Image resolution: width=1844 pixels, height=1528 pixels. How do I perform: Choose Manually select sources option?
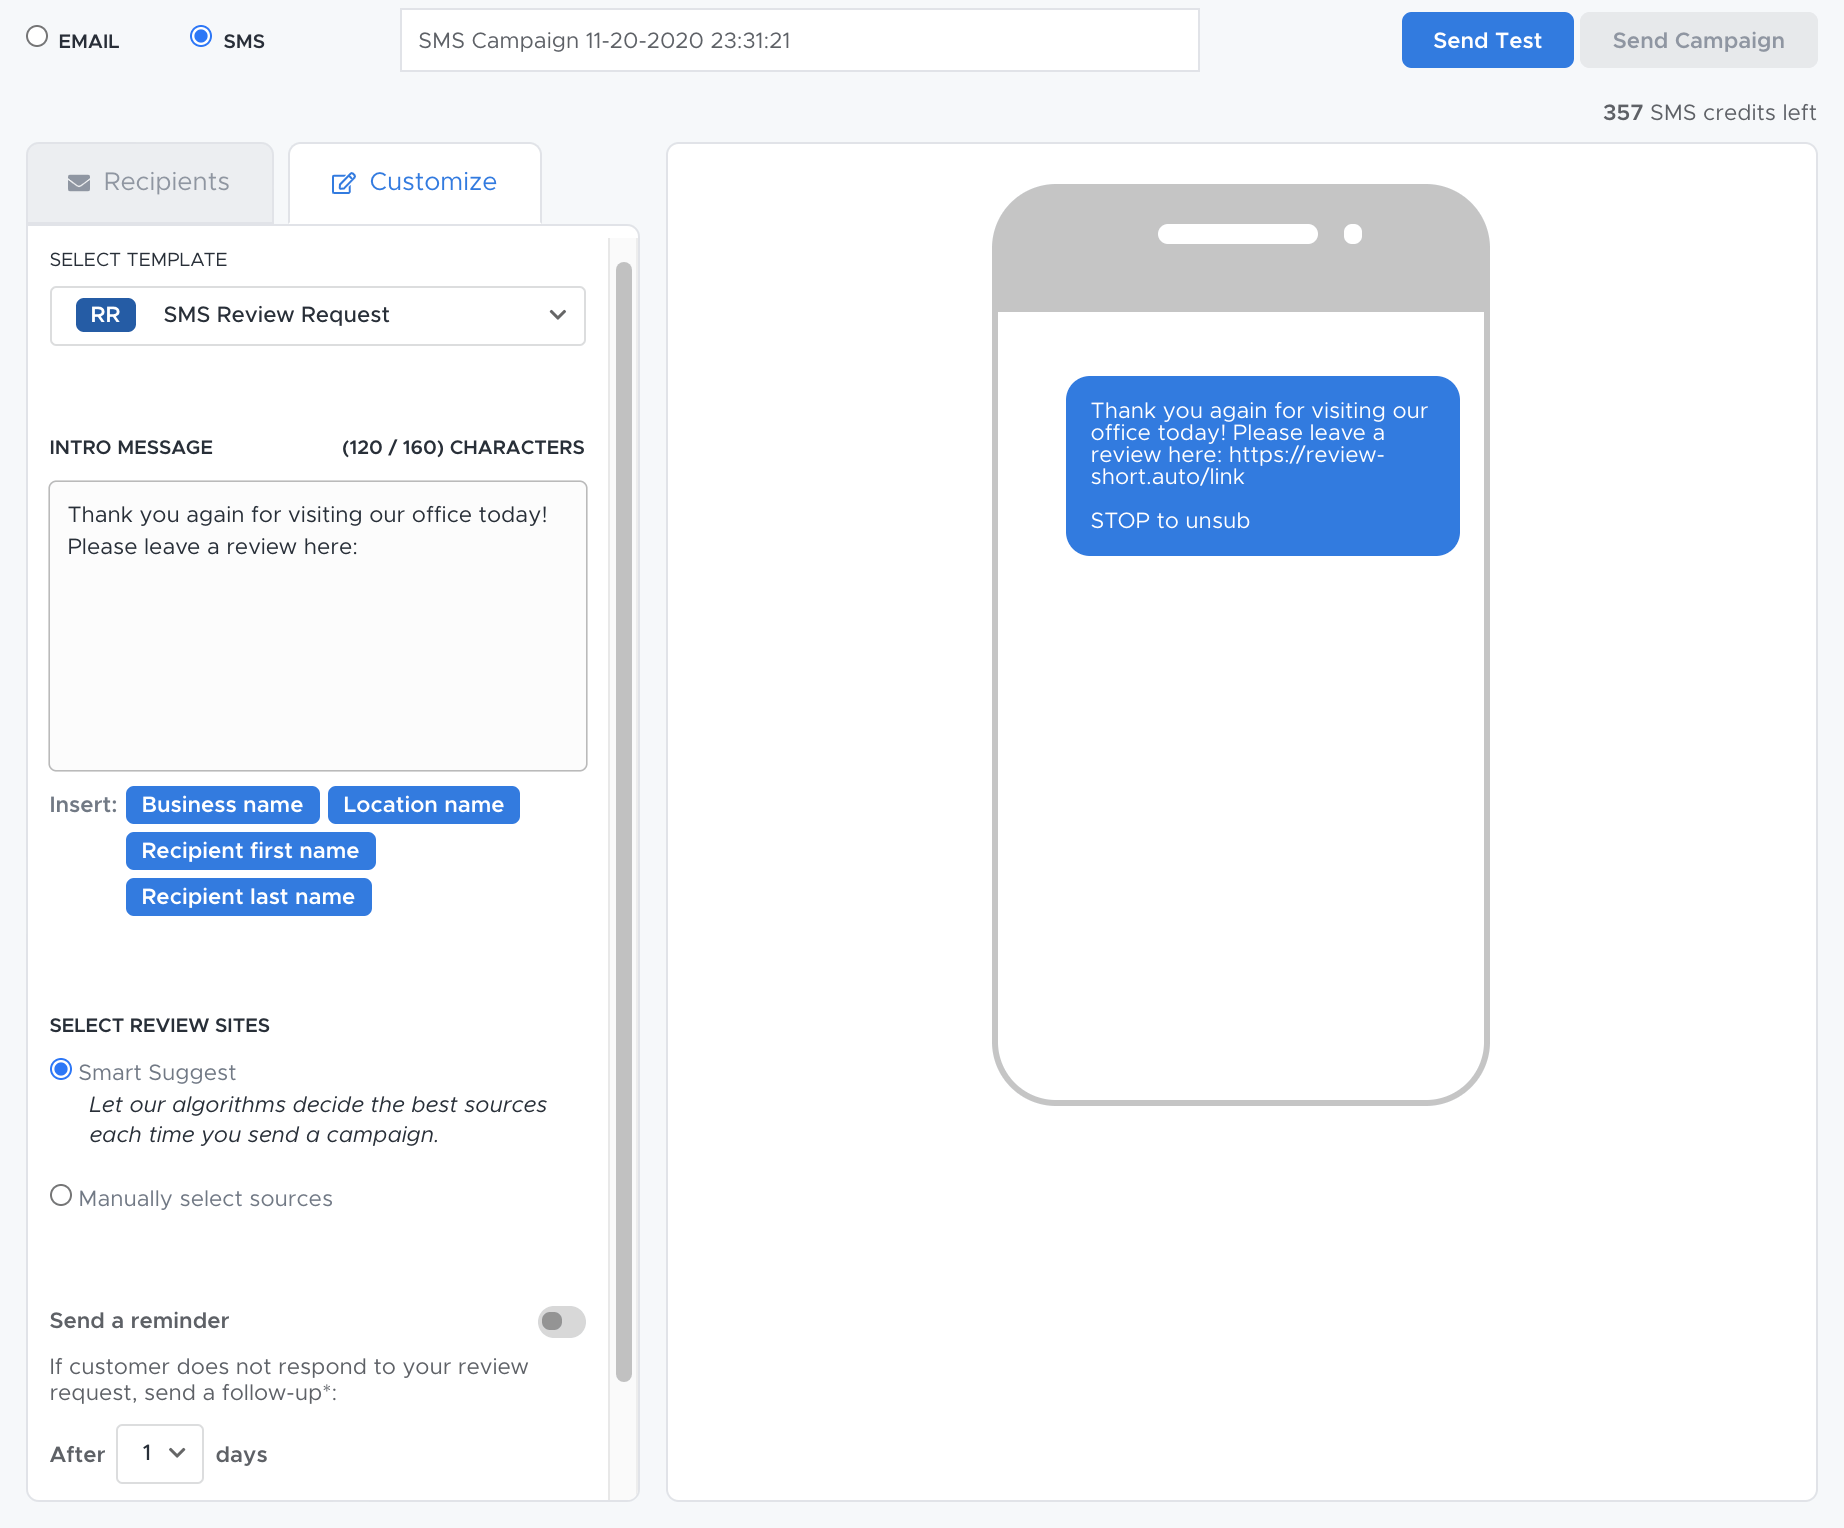[x=60, y=1195]
